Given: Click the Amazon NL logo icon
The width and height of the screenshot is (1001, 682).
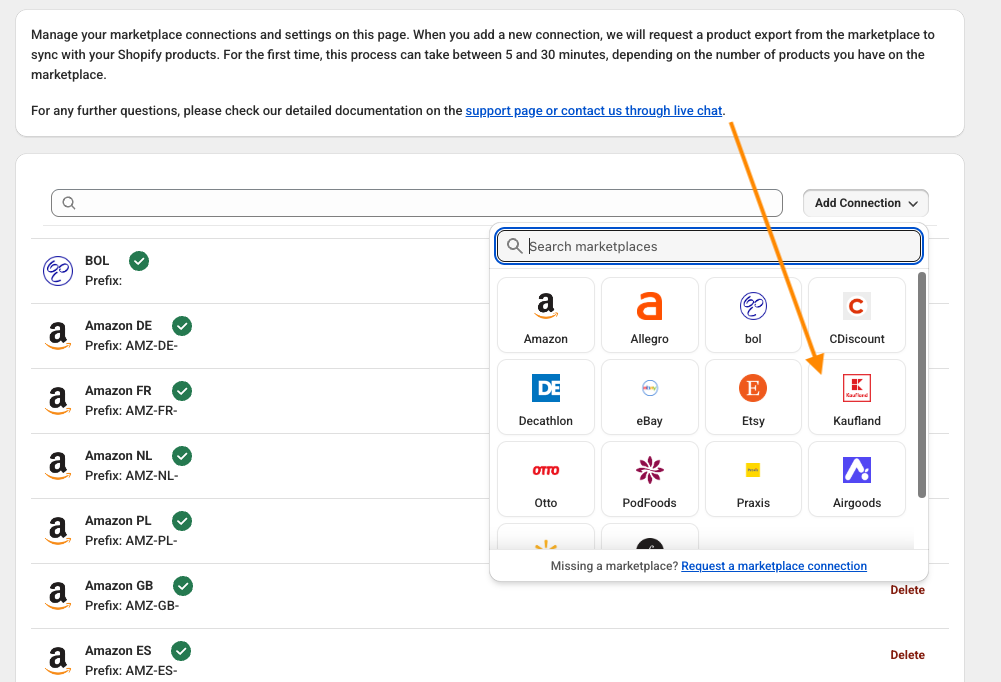Looking at the screenshot, I should pos(58,466).
